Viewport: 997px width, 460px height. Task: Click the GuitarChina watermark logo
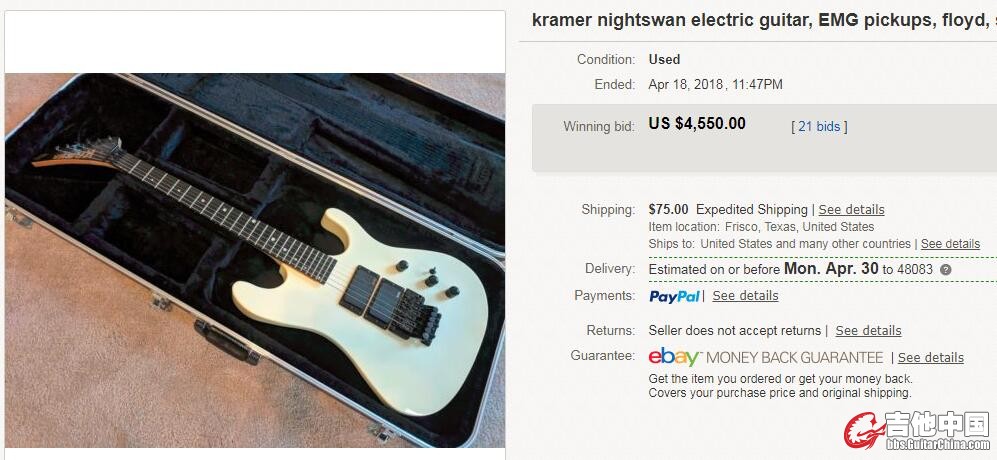point(917,431)
